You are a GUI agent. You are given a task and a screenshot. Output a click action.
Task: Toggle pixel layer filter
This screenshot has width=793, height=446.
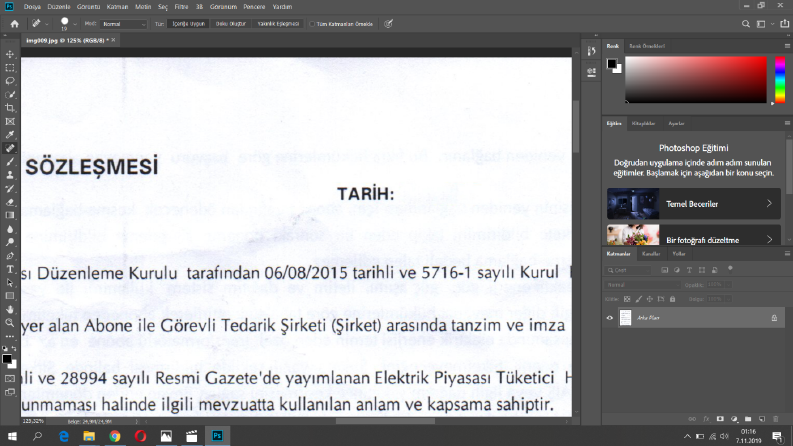pos(665,270)
